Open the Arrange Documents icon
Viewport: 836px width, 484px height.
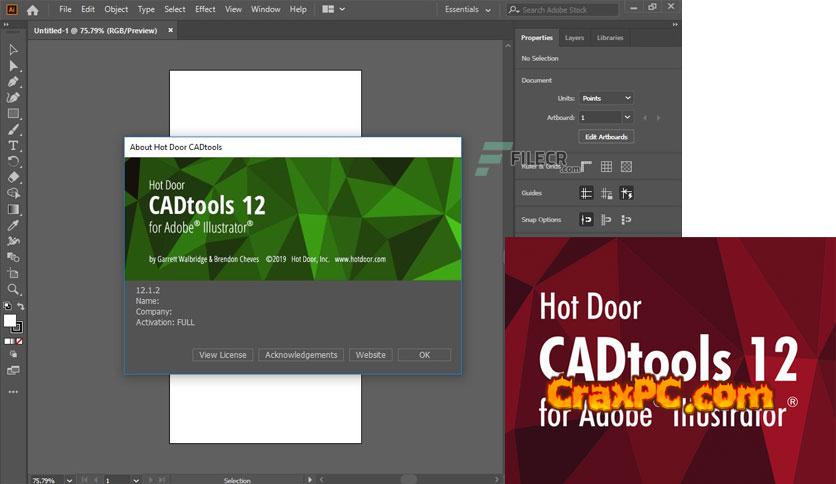coord(328,9)
